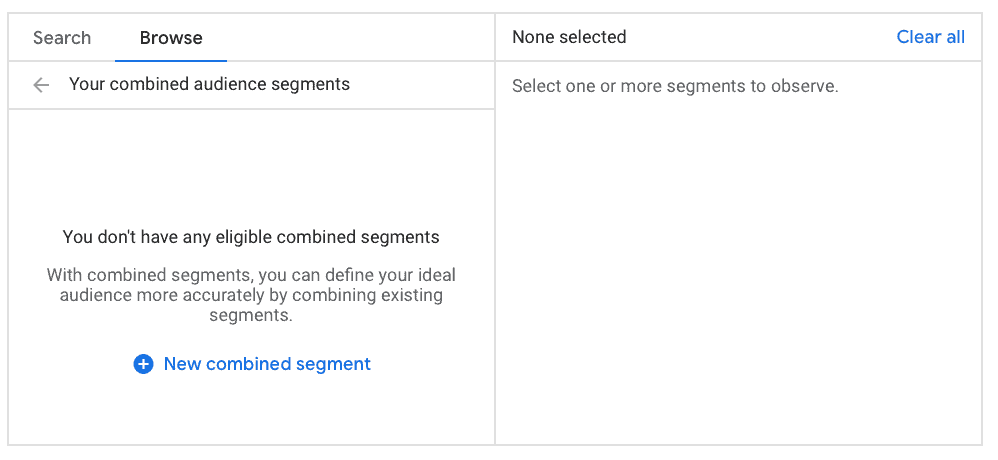Select the Browse tab
Viewport: 998px width, 460px height.
(x=171, y=38)
